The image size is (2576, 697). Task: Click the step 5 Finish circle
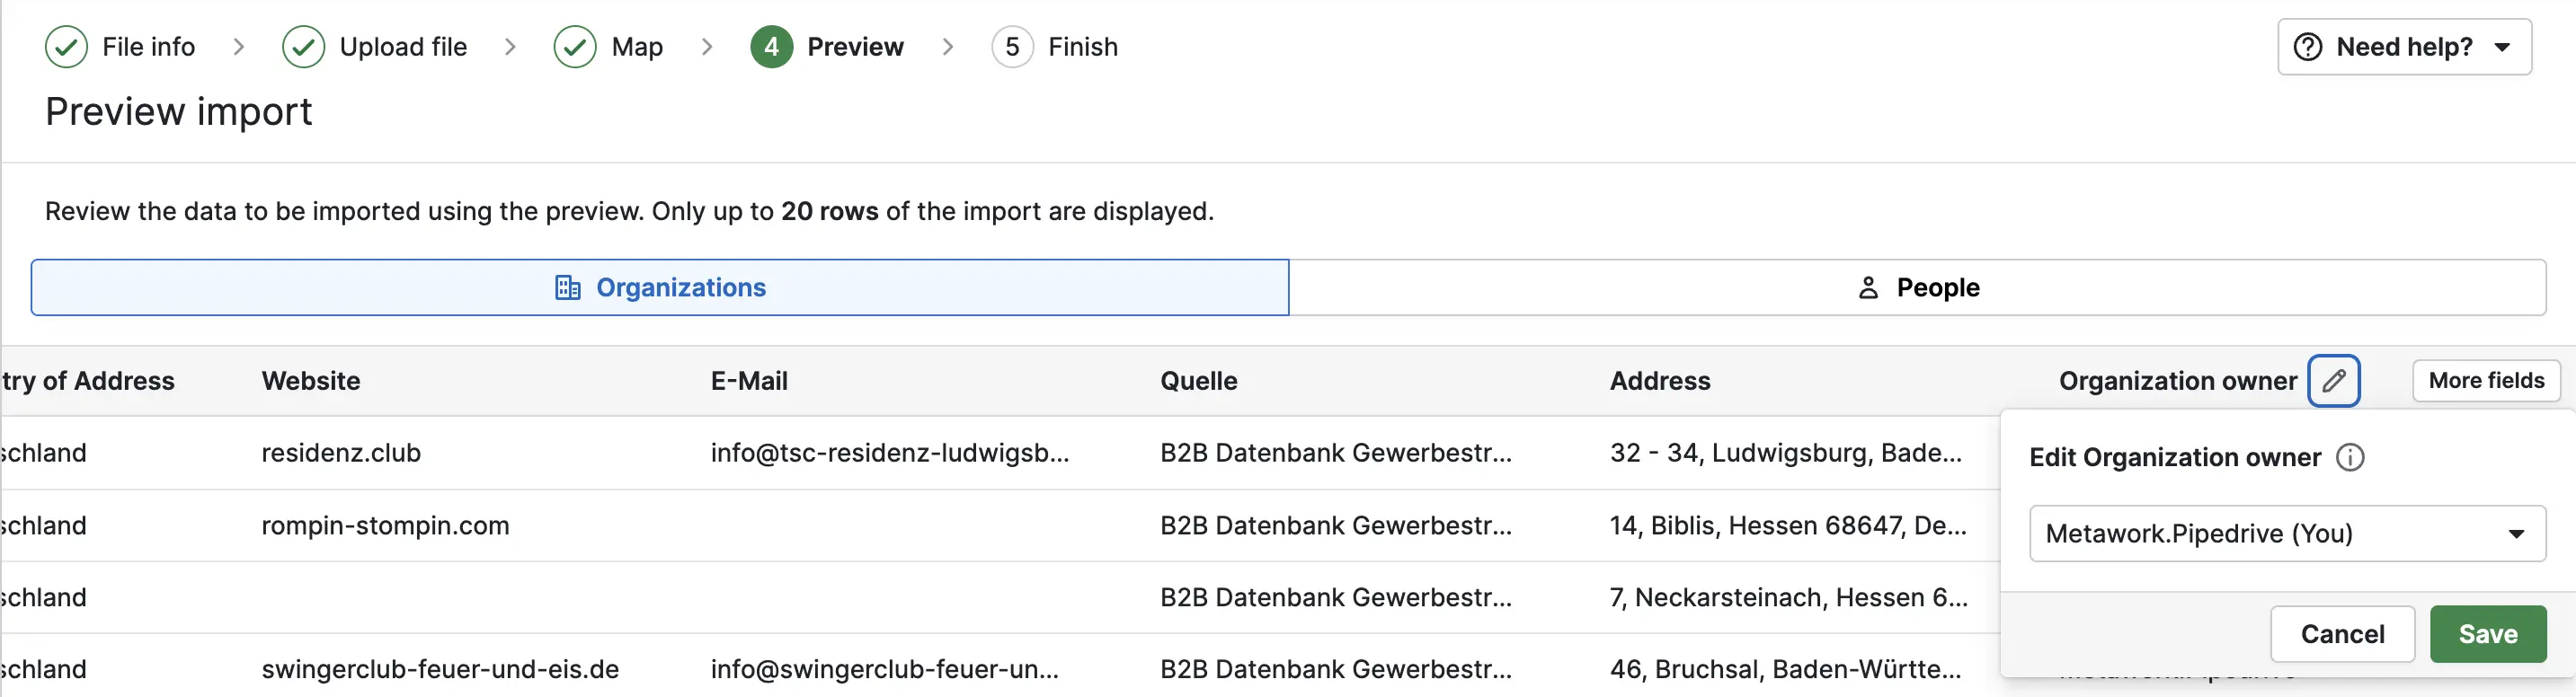coord(1011,47)
